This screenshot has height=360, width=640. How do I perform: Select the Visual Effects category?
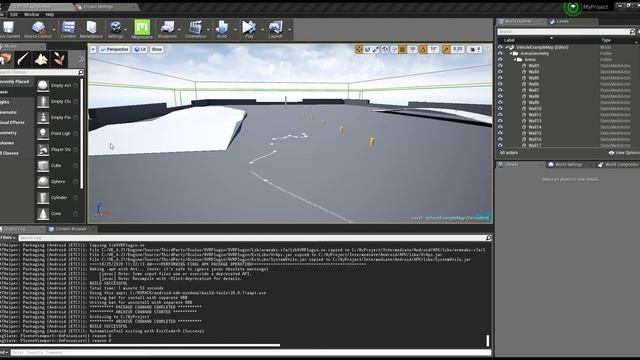tap(13, 122)
